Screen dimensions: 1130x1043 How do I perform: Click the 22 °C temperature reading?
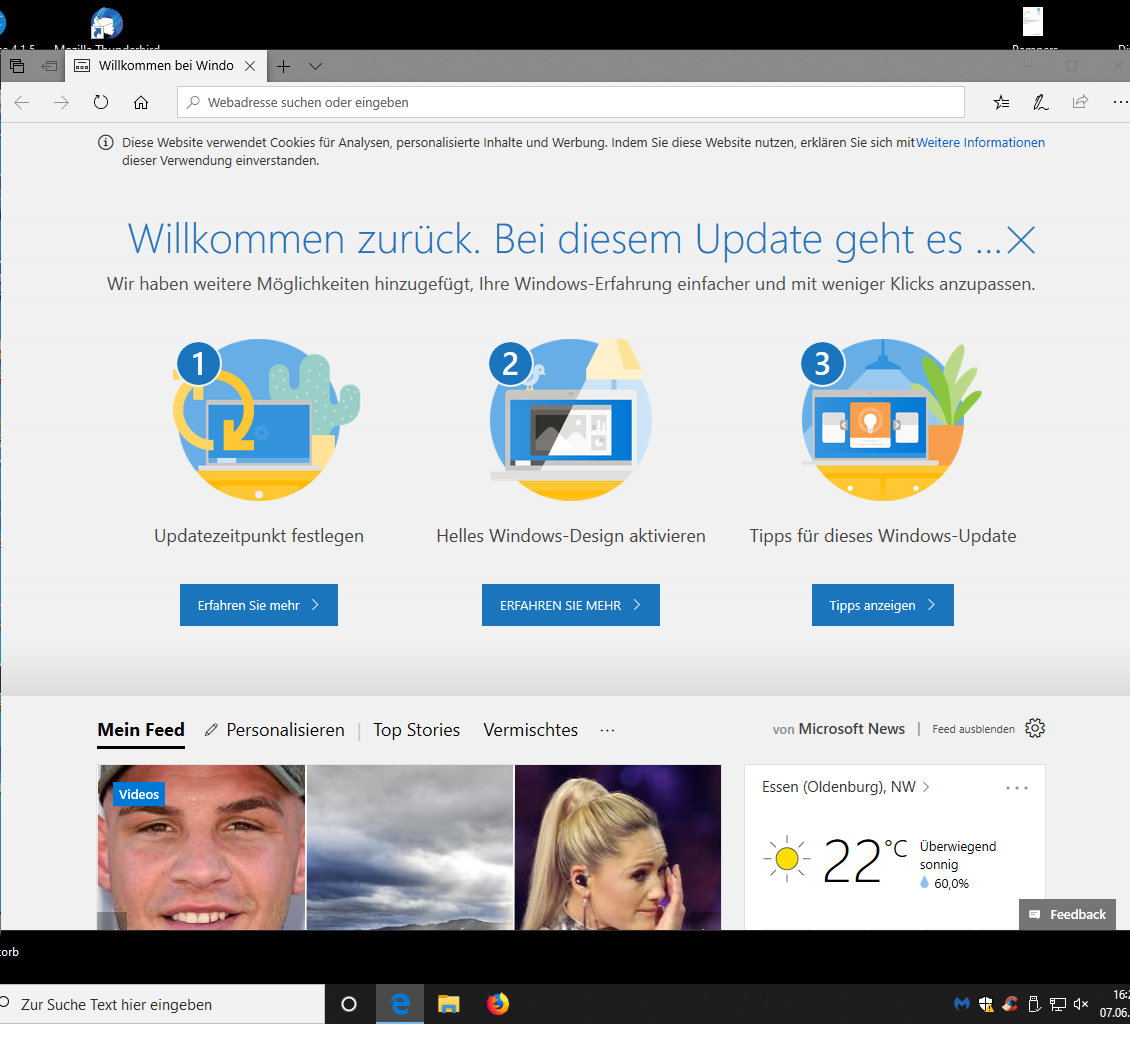pyautogui.click(x=864, y=860)
